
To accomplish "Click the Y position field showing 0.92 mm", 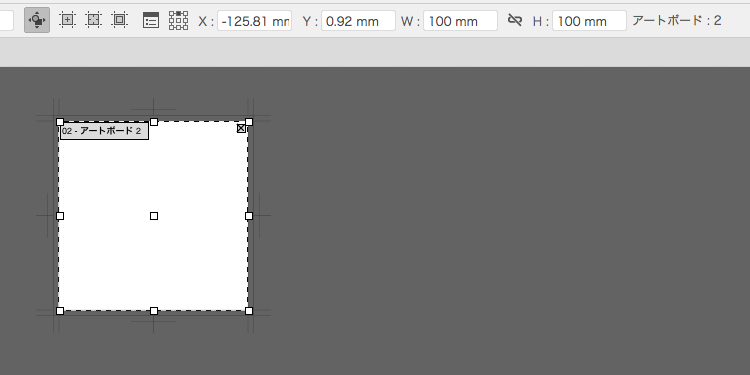I will 358,21.
